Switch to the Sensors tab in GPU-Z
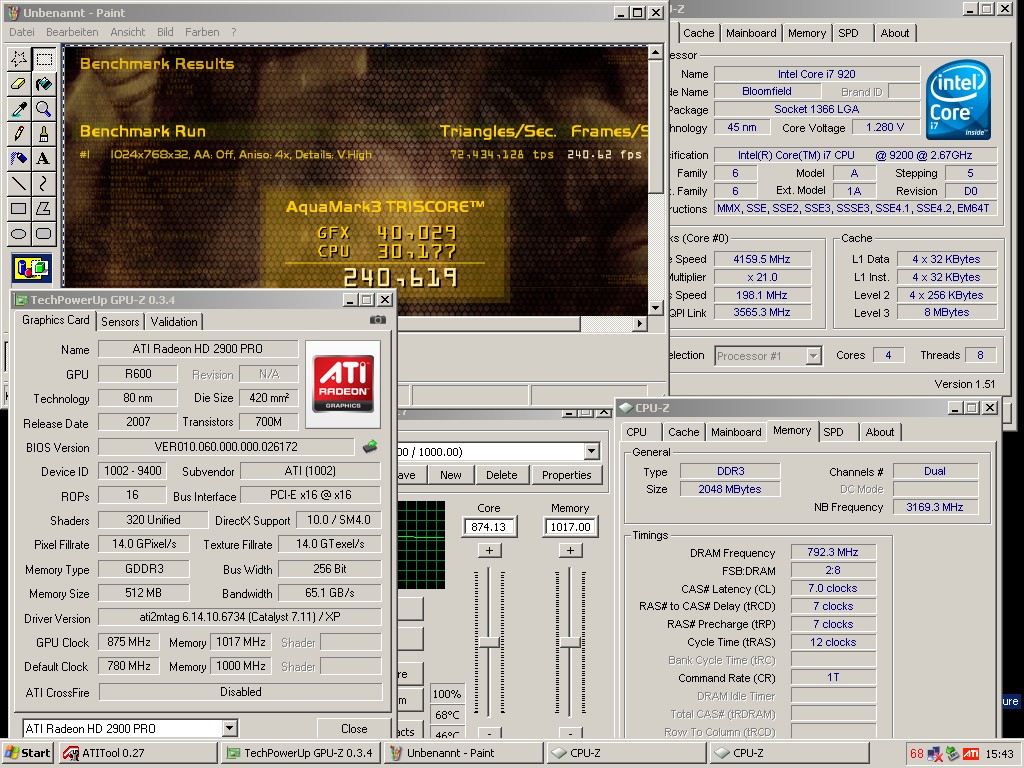The height and width of the screenshot is (768, 1024). click(x=120, y=321)
